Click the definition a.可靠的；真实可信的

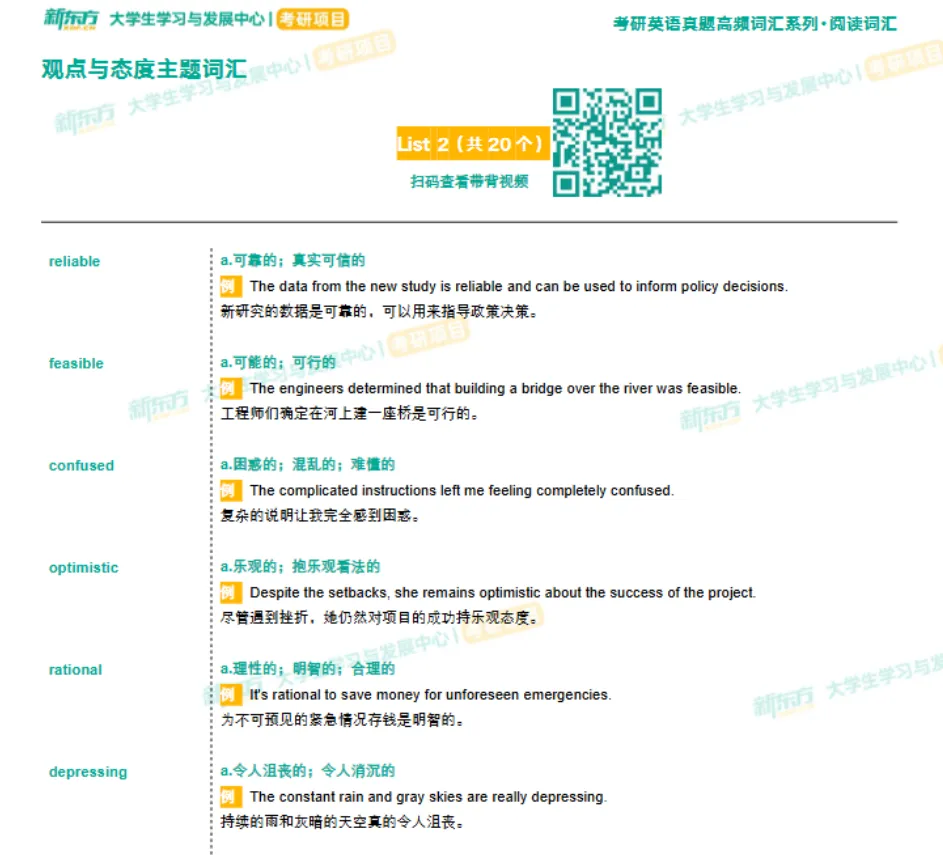click(x=293, y=260)
